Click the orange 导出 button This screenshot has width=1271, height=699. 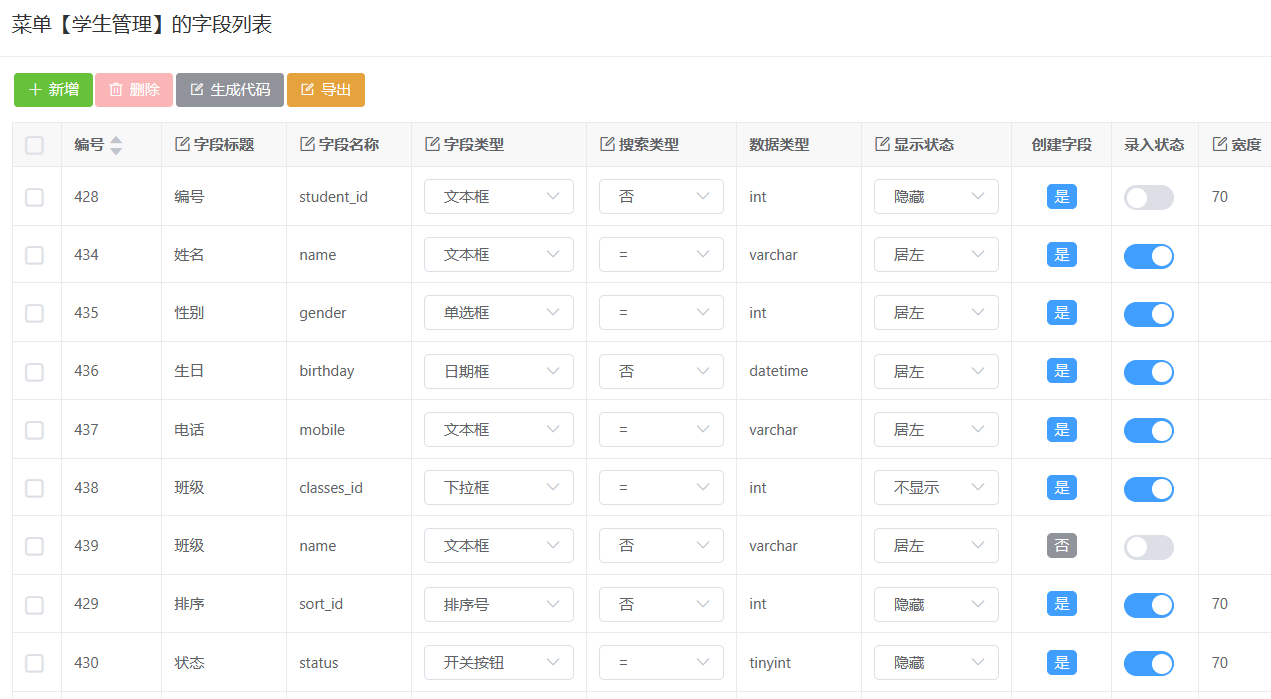[325, 90]
